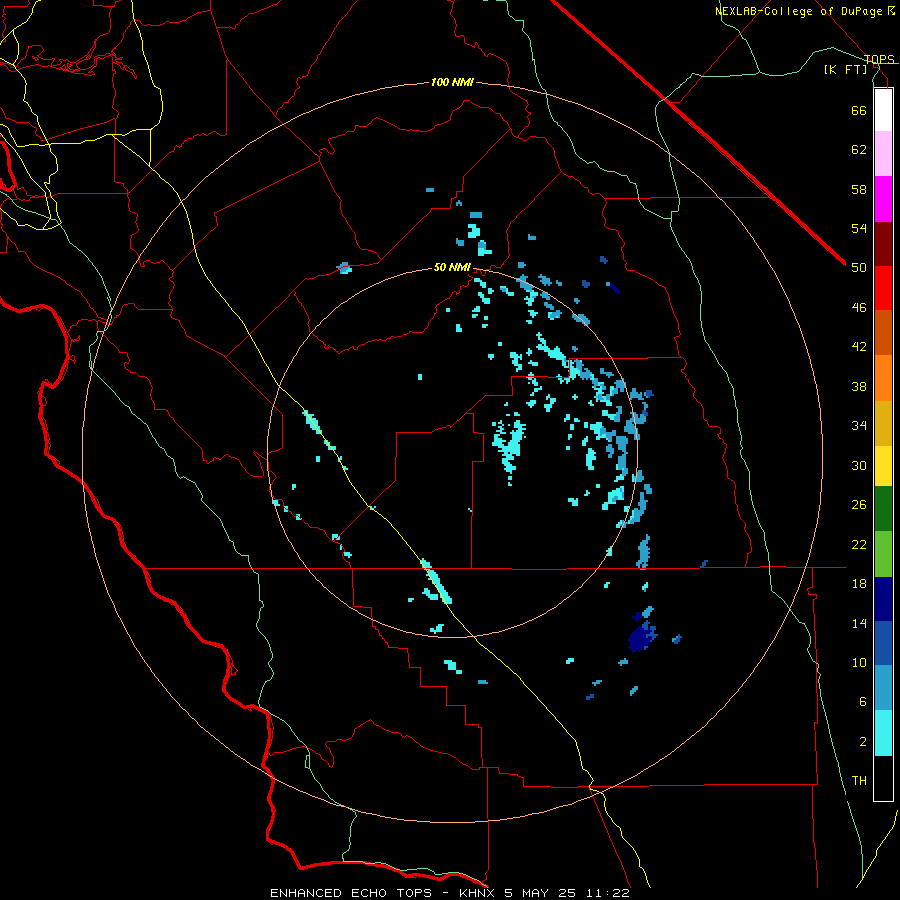Image resolution: width=900 pixels, height=900 pixels.
Task: Click the white swatch in the tops legend
Action: (883, 110)
